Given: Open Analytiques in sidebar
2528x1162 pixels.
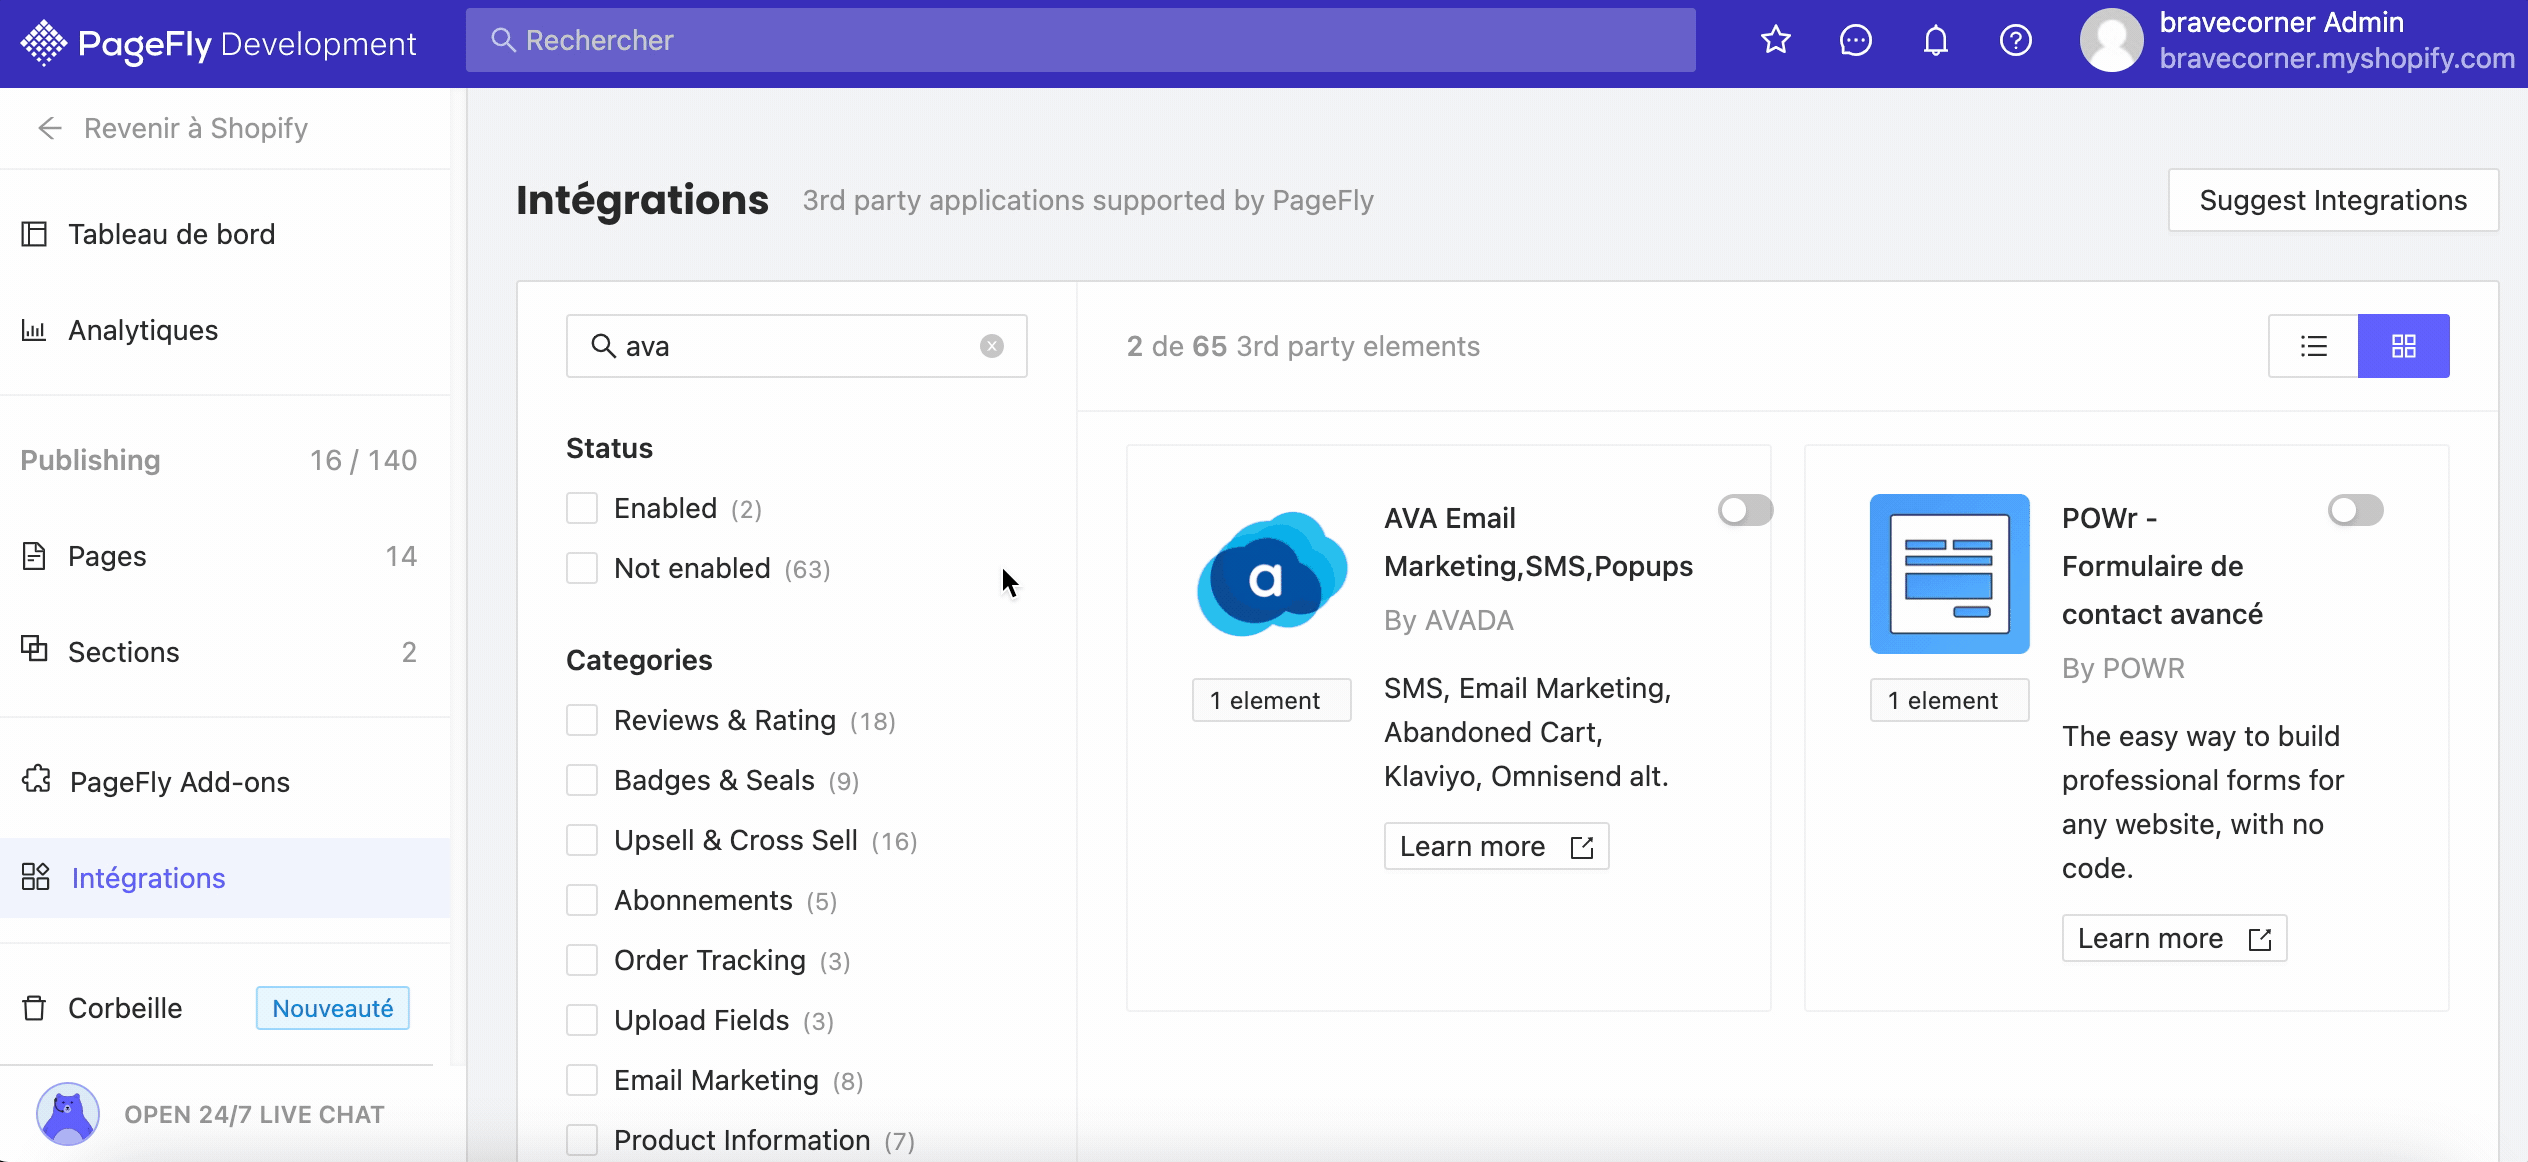Looking at the screenshot, I should point(225,330).
